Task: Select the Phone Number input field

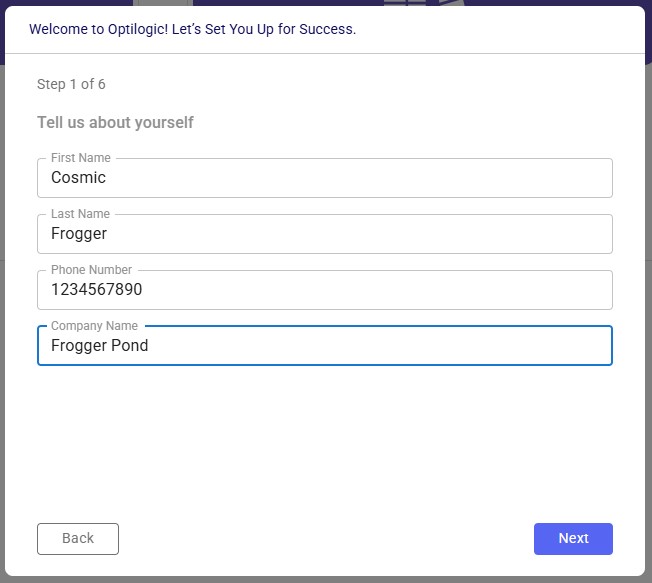Action: (x=325, y=290)
